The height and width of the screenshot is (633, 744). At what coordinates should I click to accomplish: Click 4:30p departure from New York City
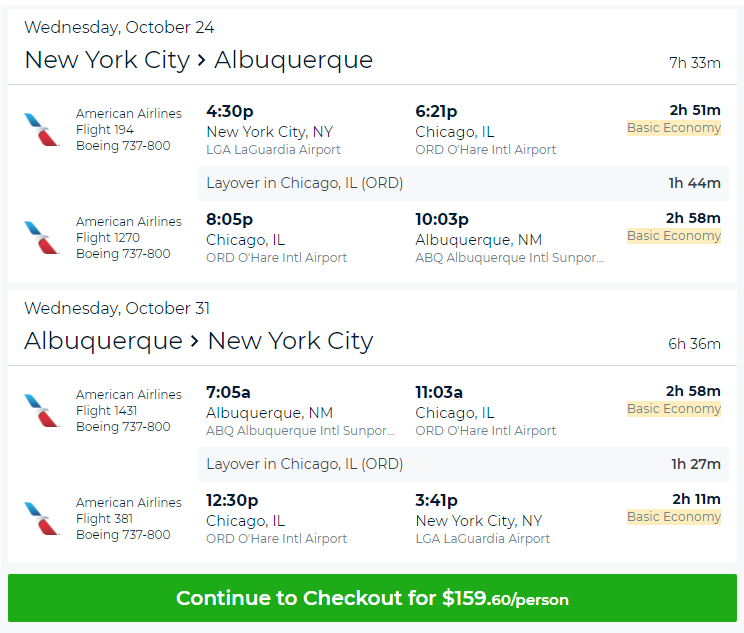coord(230,111)
